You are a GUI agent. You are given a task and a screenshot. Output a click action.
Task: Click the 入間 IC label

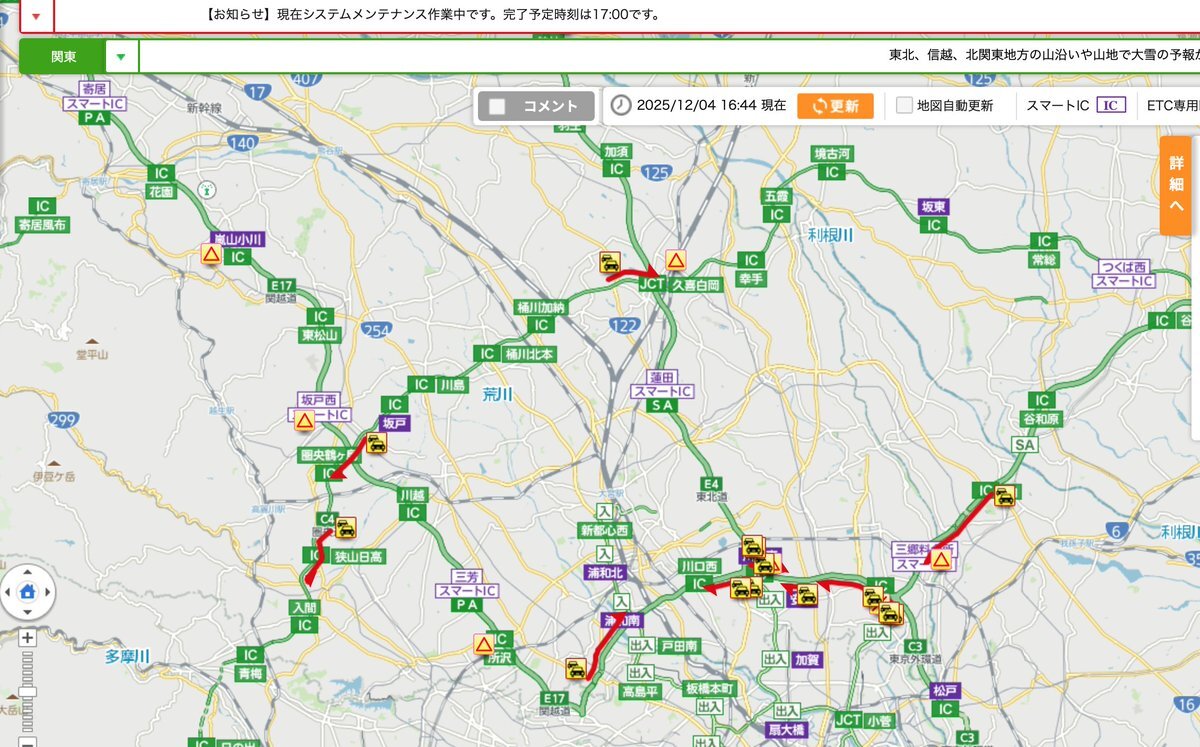304,607
